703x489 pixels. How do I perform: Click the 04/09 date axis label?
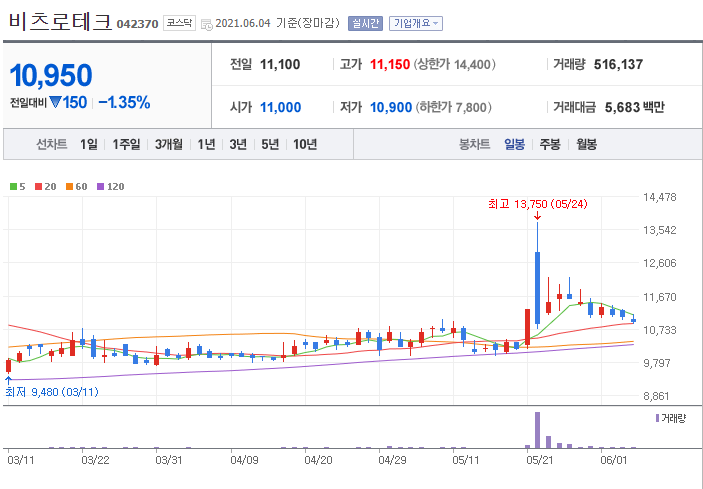244,460
